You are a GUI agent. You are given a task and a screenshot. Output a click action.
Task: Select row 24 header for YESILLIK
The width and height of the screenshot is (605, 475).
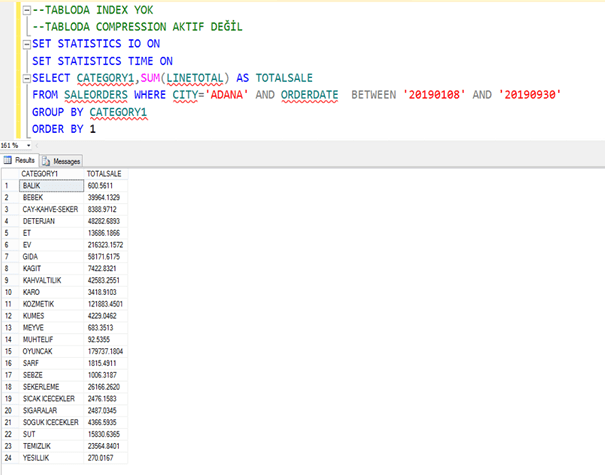[8, 457]
